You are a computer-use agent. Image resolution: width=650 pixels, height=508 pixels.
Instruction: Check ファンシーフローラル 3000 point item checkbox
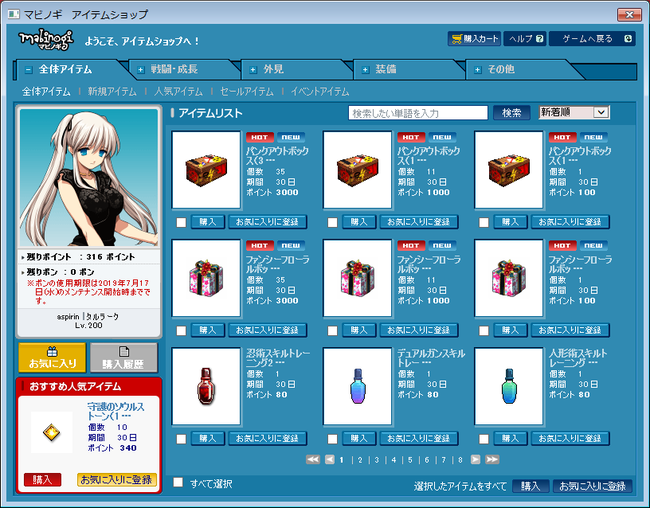(181, 331)
